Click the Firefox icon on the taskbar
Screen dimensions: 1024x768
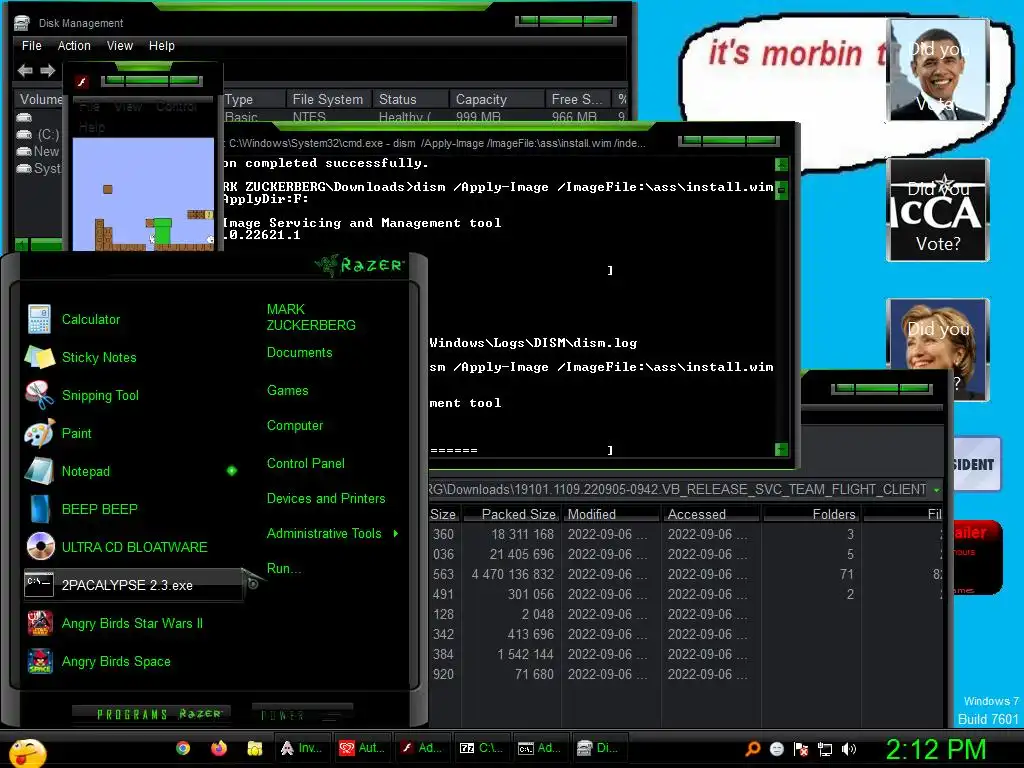click(x=218, y=748)
